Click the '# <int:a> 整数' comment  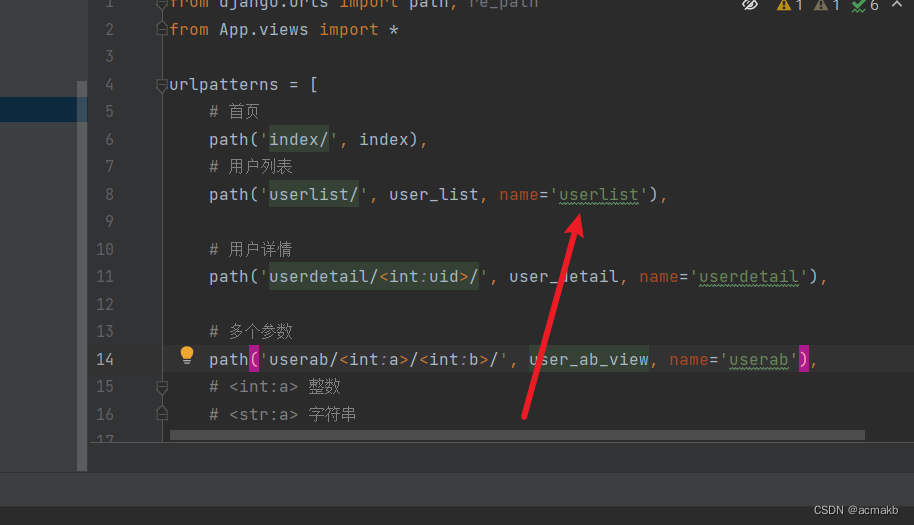pos(275,387)
